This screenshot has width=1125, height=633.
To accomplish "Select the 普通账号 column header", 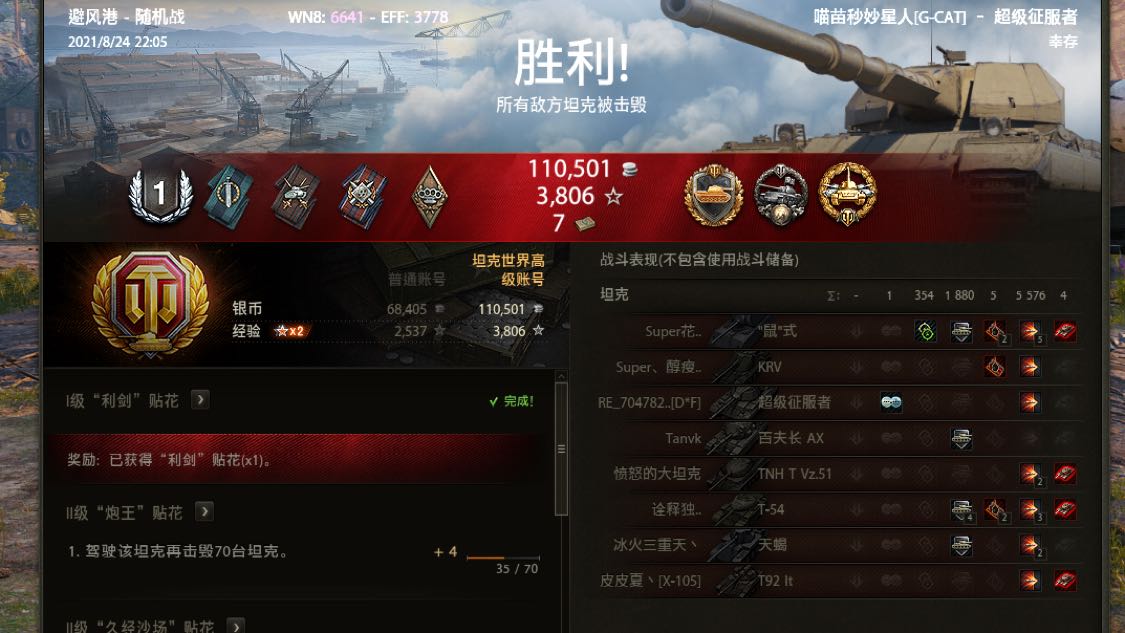I will (417, 279).
